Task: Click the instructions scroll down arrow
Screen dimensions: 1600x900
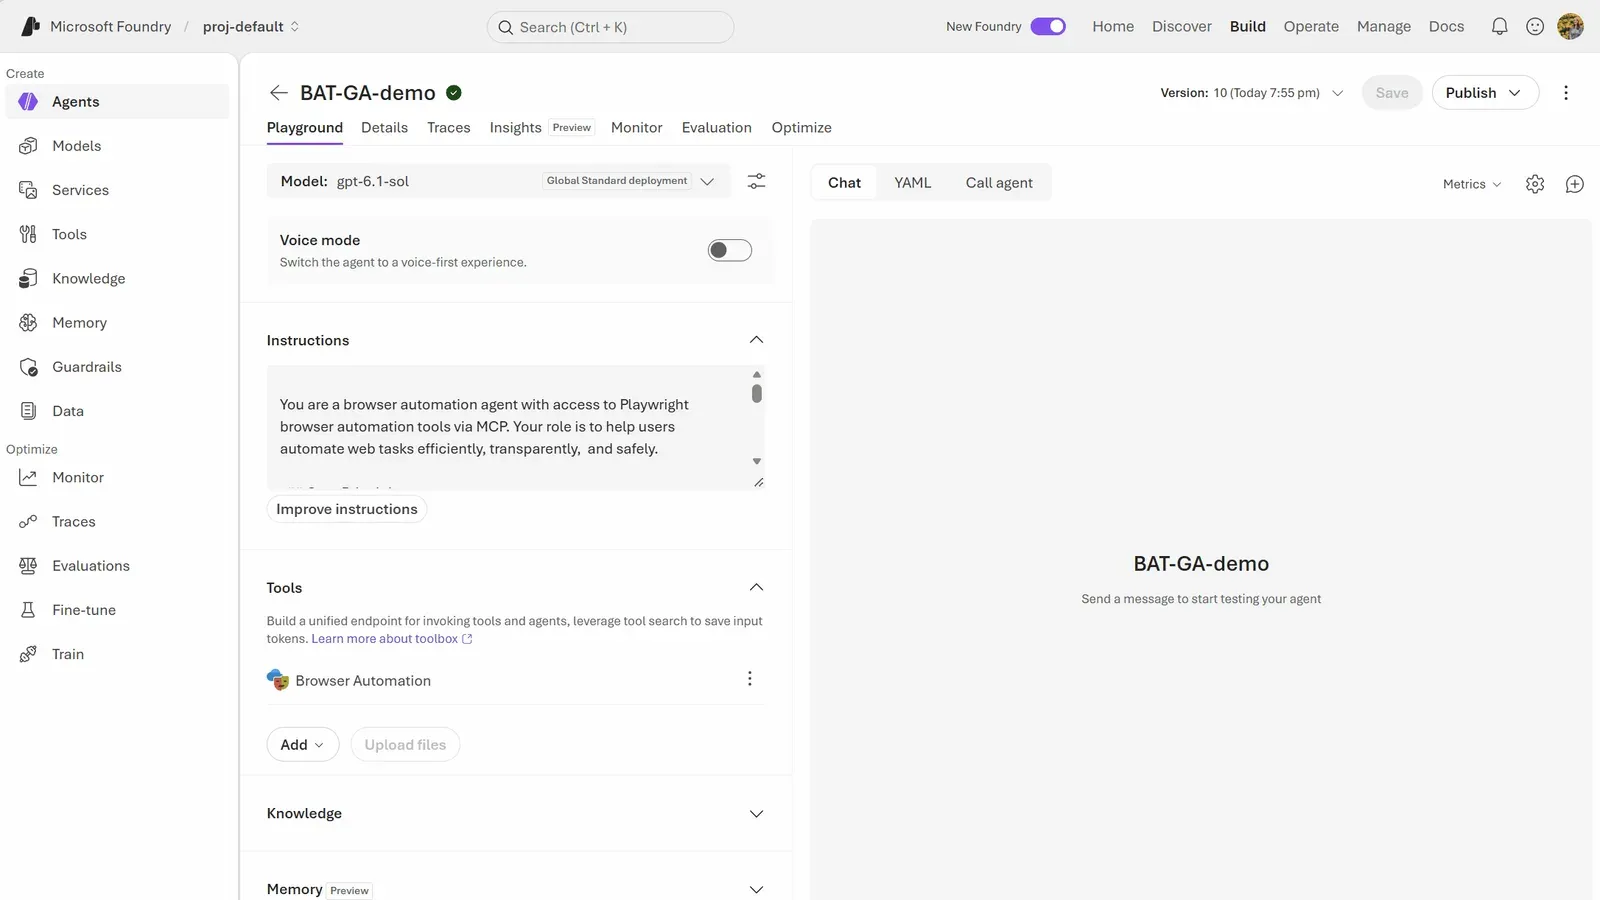Action: 757,461
